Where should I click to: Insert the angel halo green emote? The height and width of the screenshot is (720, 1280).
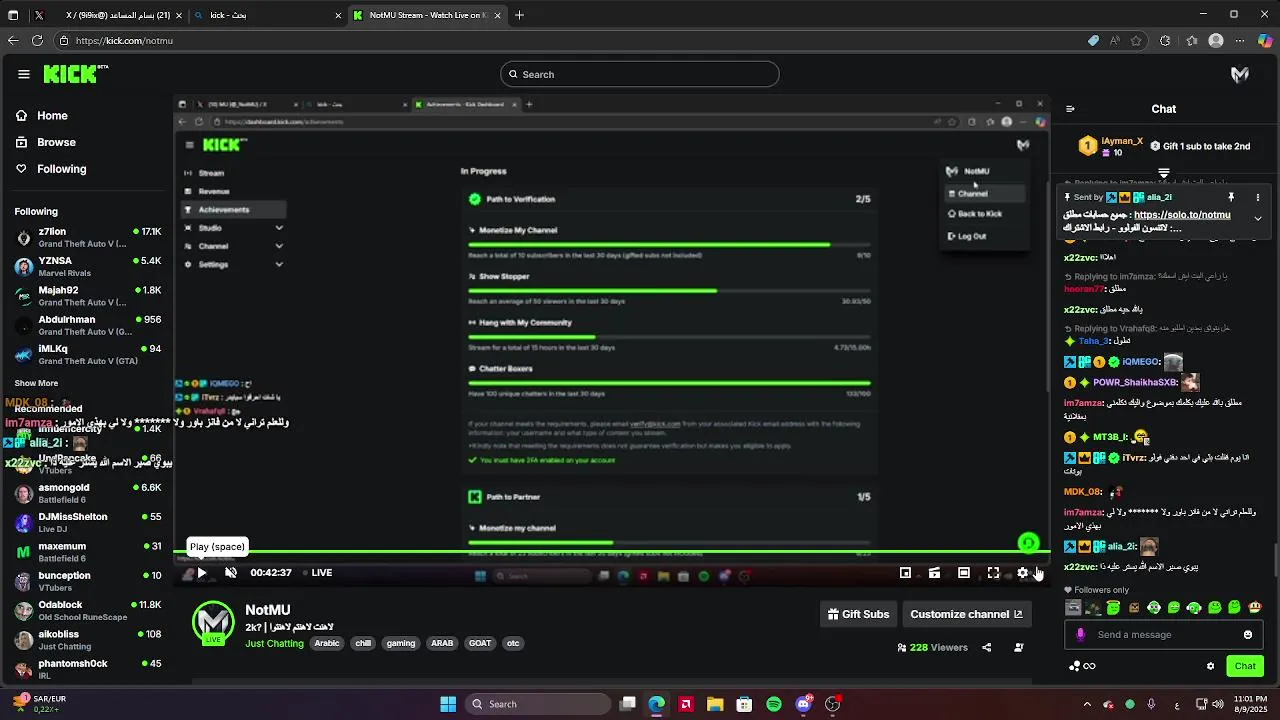click(x=1113, y=607)
